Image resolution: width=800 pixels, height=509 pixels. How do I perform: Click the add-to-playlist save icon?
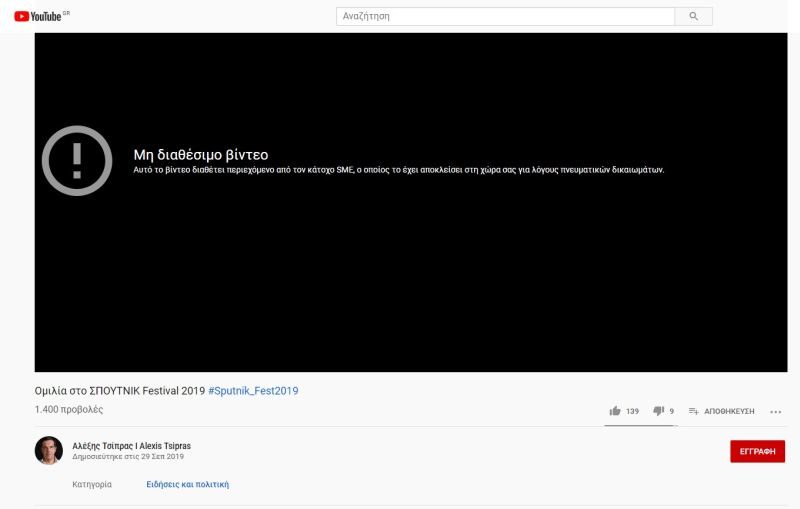(x=693, y=411)
